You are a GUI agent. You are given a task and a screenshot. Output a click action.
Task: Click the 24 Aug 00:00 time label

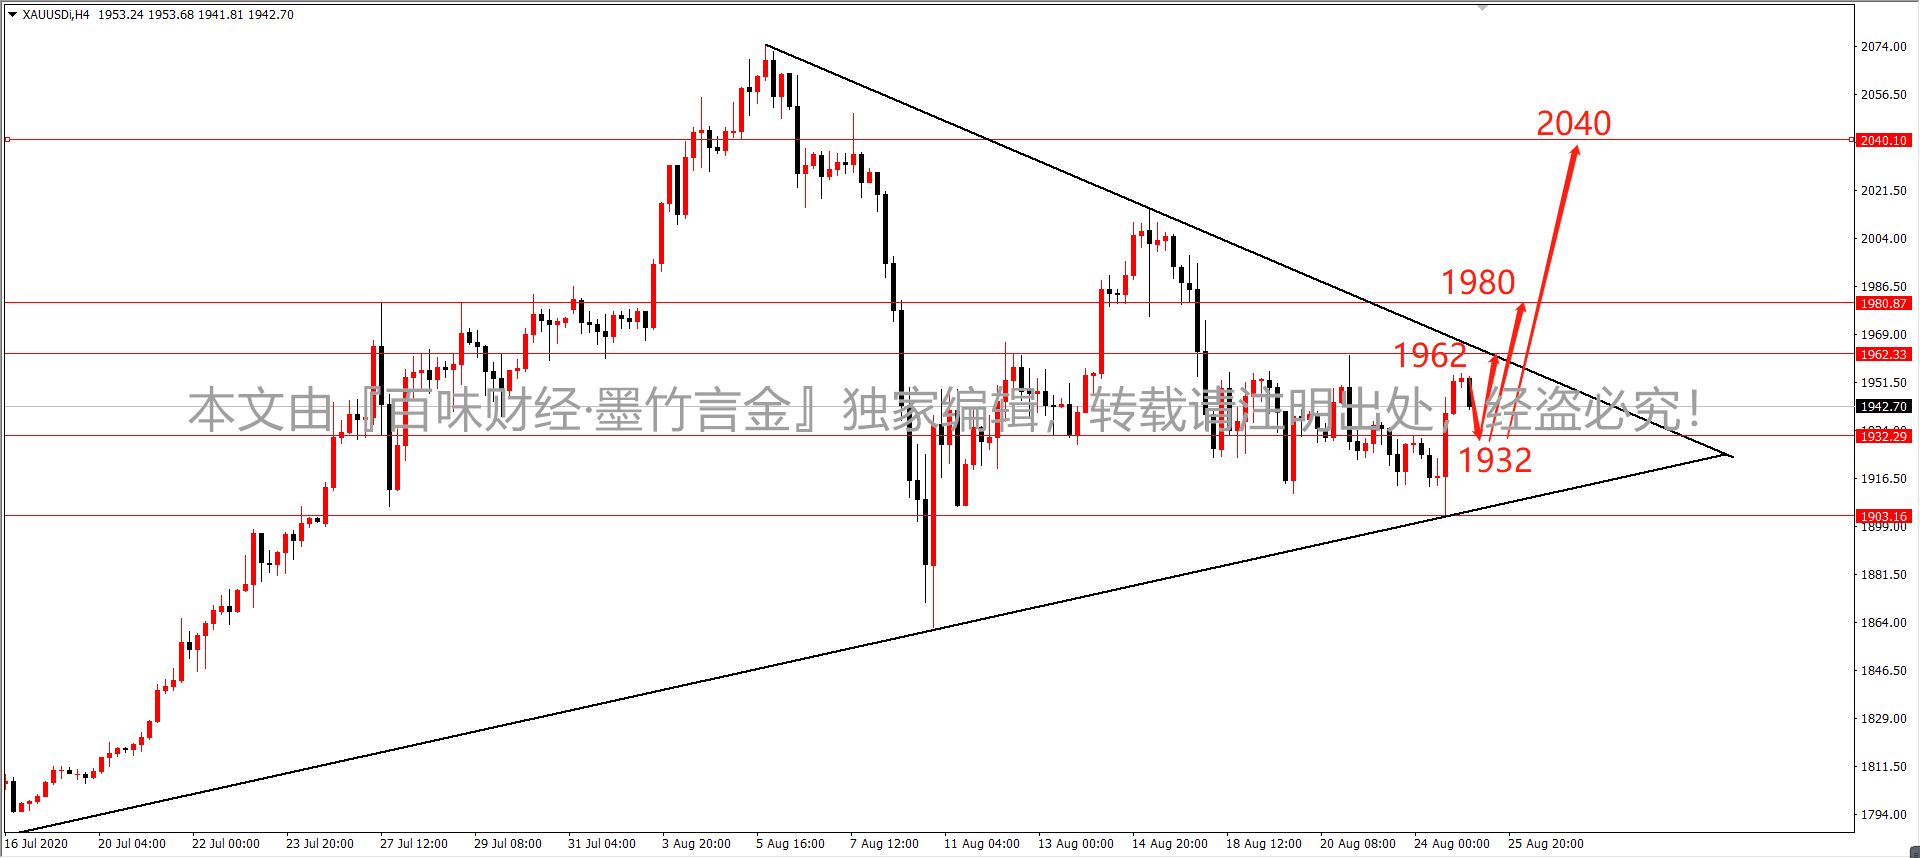[x=1451, y=844]
